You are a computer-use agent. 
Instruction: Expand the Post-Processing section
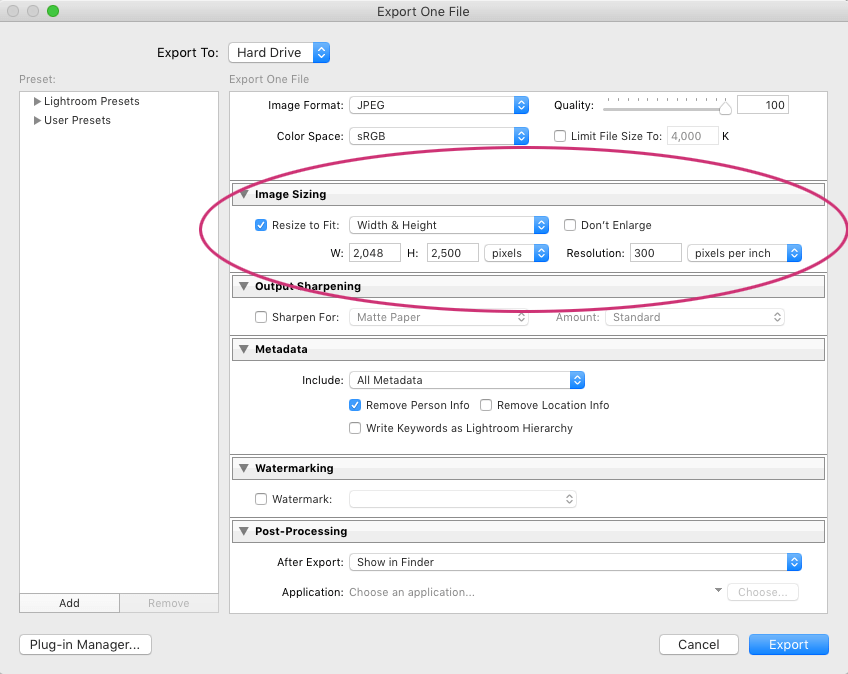tap(243, 531)
